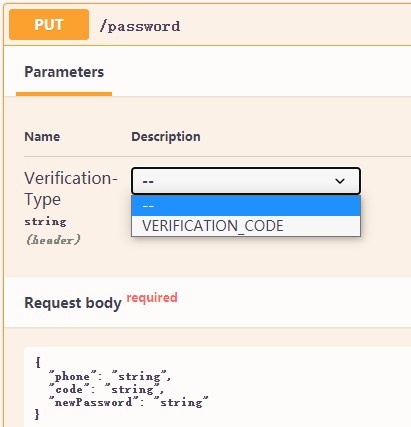Collapse the PUT /password operation header bar

(207, 25)
